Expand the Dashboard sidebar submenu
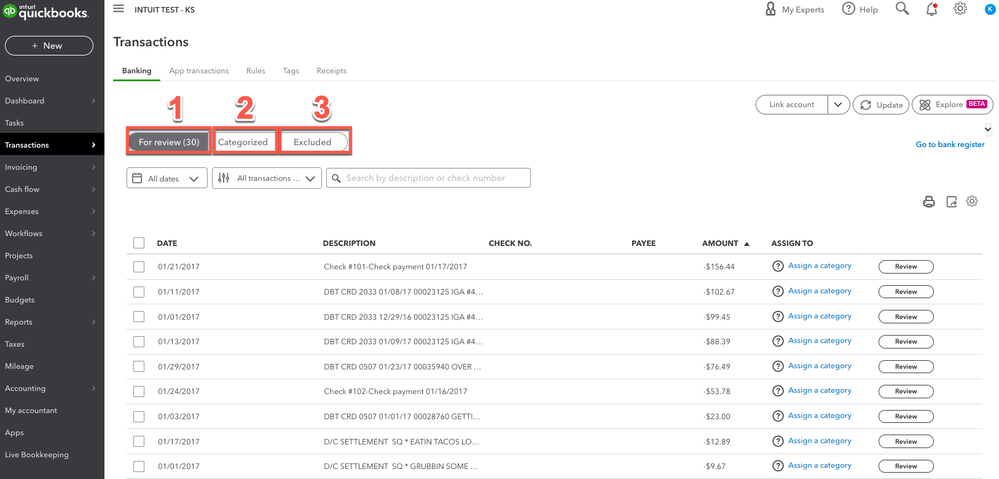Viewport: 999px width, 479px height. [x=93, y=101]
